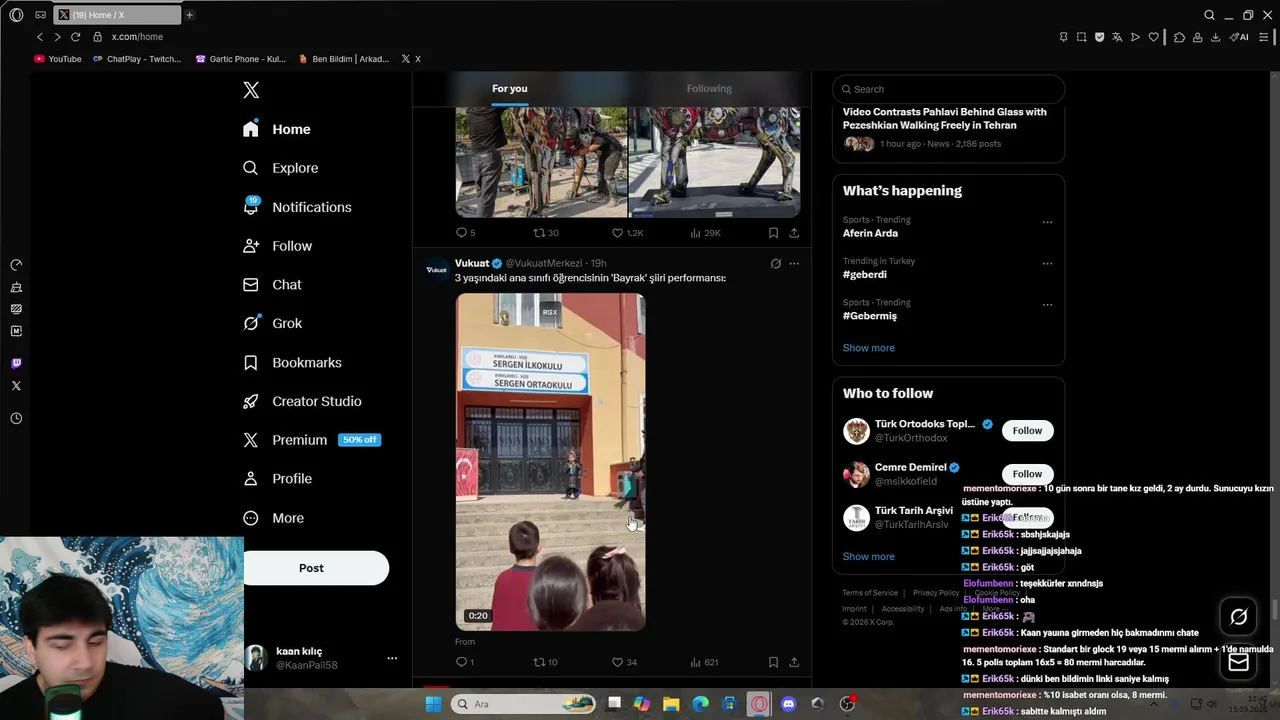This screenshot has width=1280, height=720.
Task: Repost the Vukuat post with 10 reposts
Action: coord(545,662)
